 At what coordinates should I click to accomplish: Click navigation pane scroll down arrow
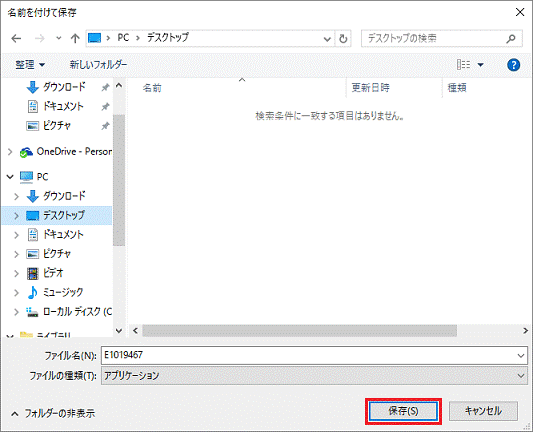tap(119, 330)
